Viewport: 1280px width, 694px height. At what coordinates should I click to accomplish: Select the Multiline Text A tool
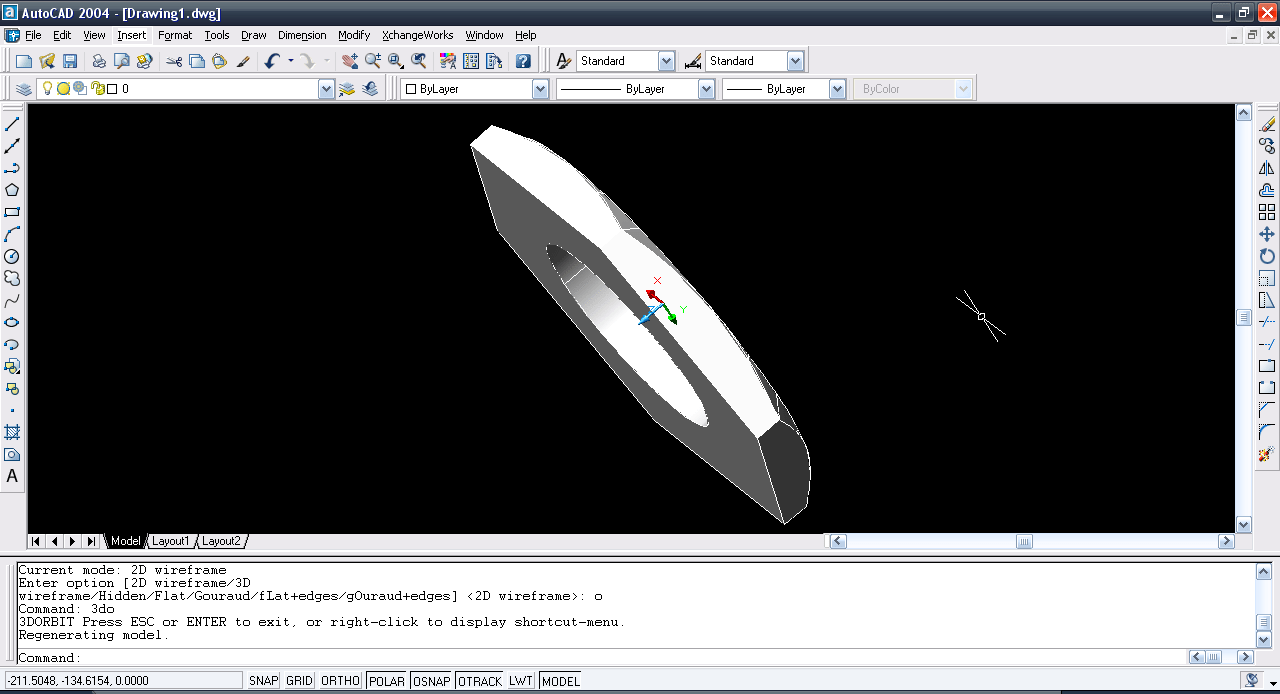click(x=12, y=476)
